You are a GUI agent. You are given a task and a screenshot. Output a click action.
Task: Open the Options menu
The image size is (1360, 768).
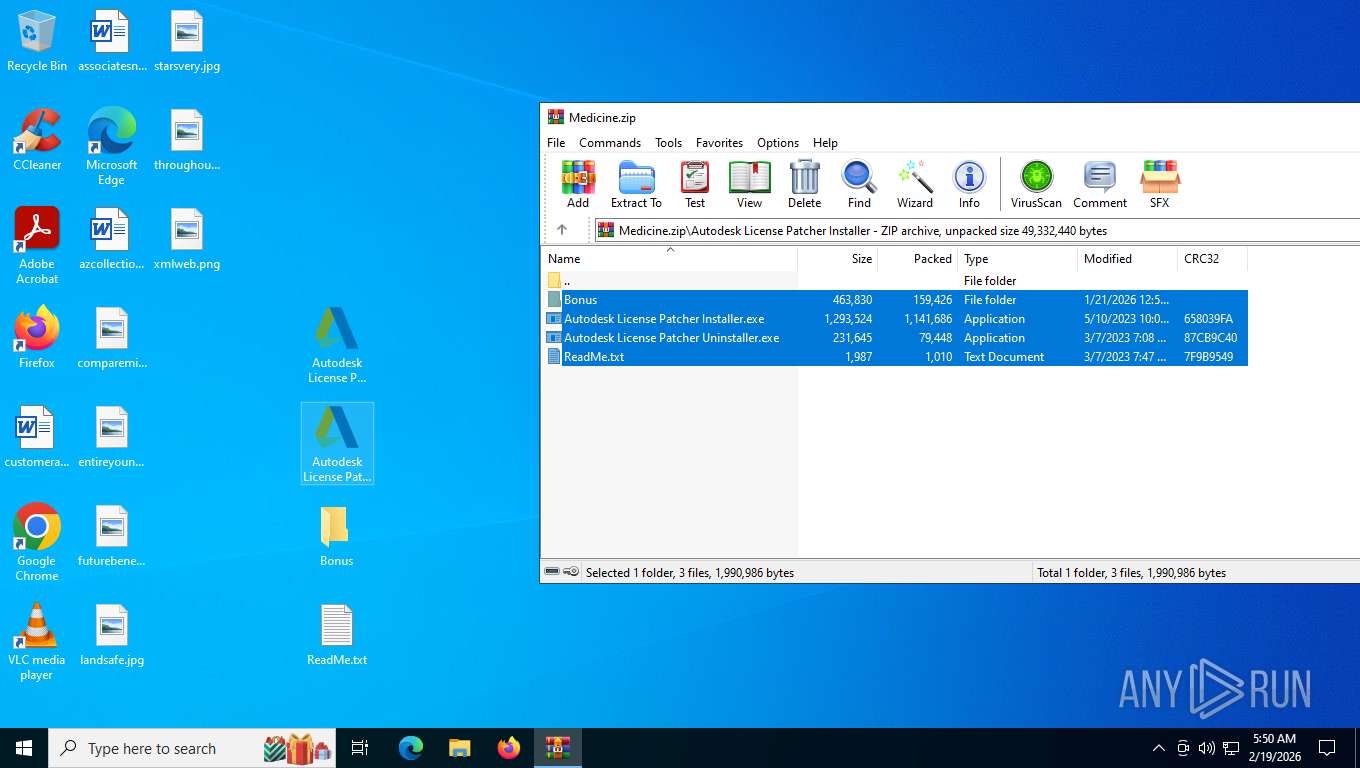(778, 143)
